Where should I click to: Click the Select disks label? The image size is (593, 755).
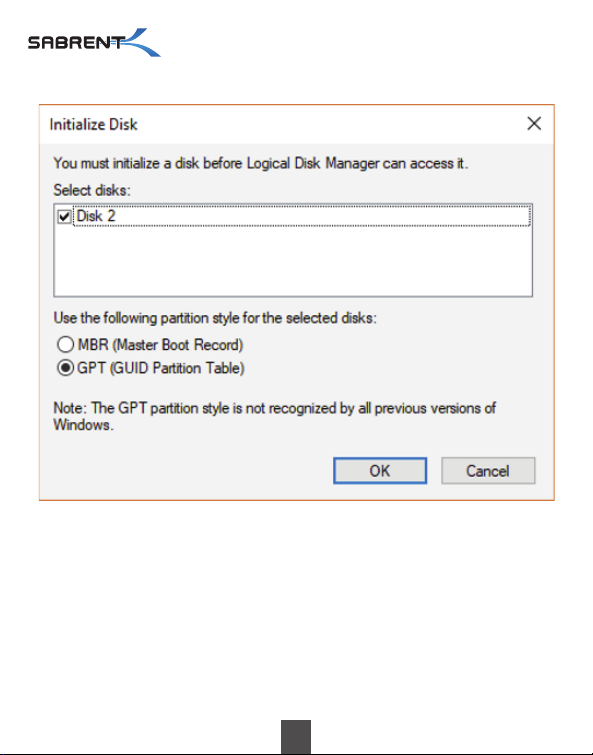pos(92,190)
